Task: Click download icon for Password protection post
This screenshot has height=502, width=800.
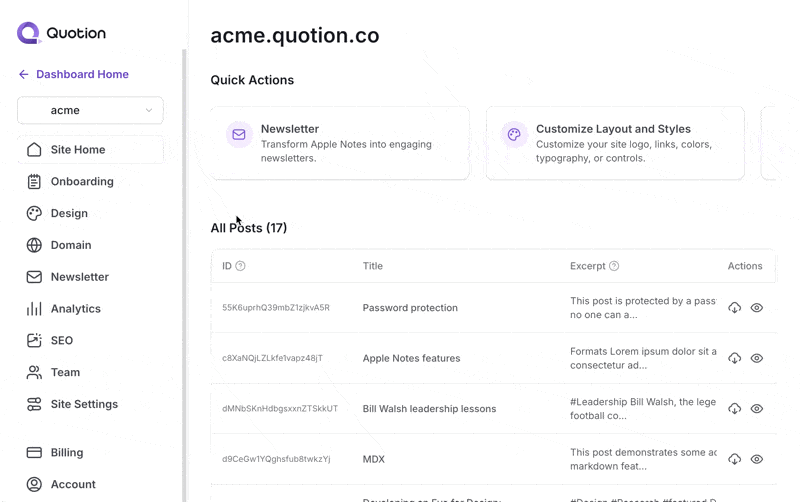Action: click(735, 308)
